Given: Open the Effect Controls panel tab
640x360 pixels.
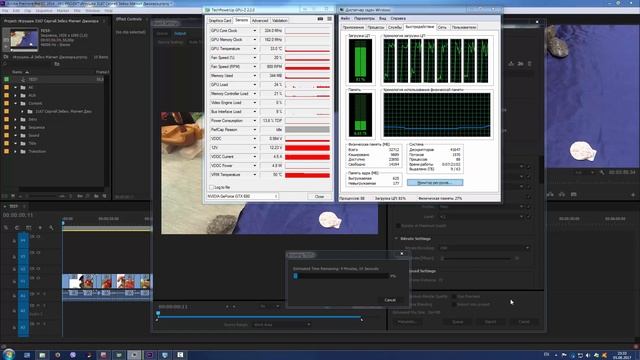Looking at the screenshot, I should coord(129,19).
